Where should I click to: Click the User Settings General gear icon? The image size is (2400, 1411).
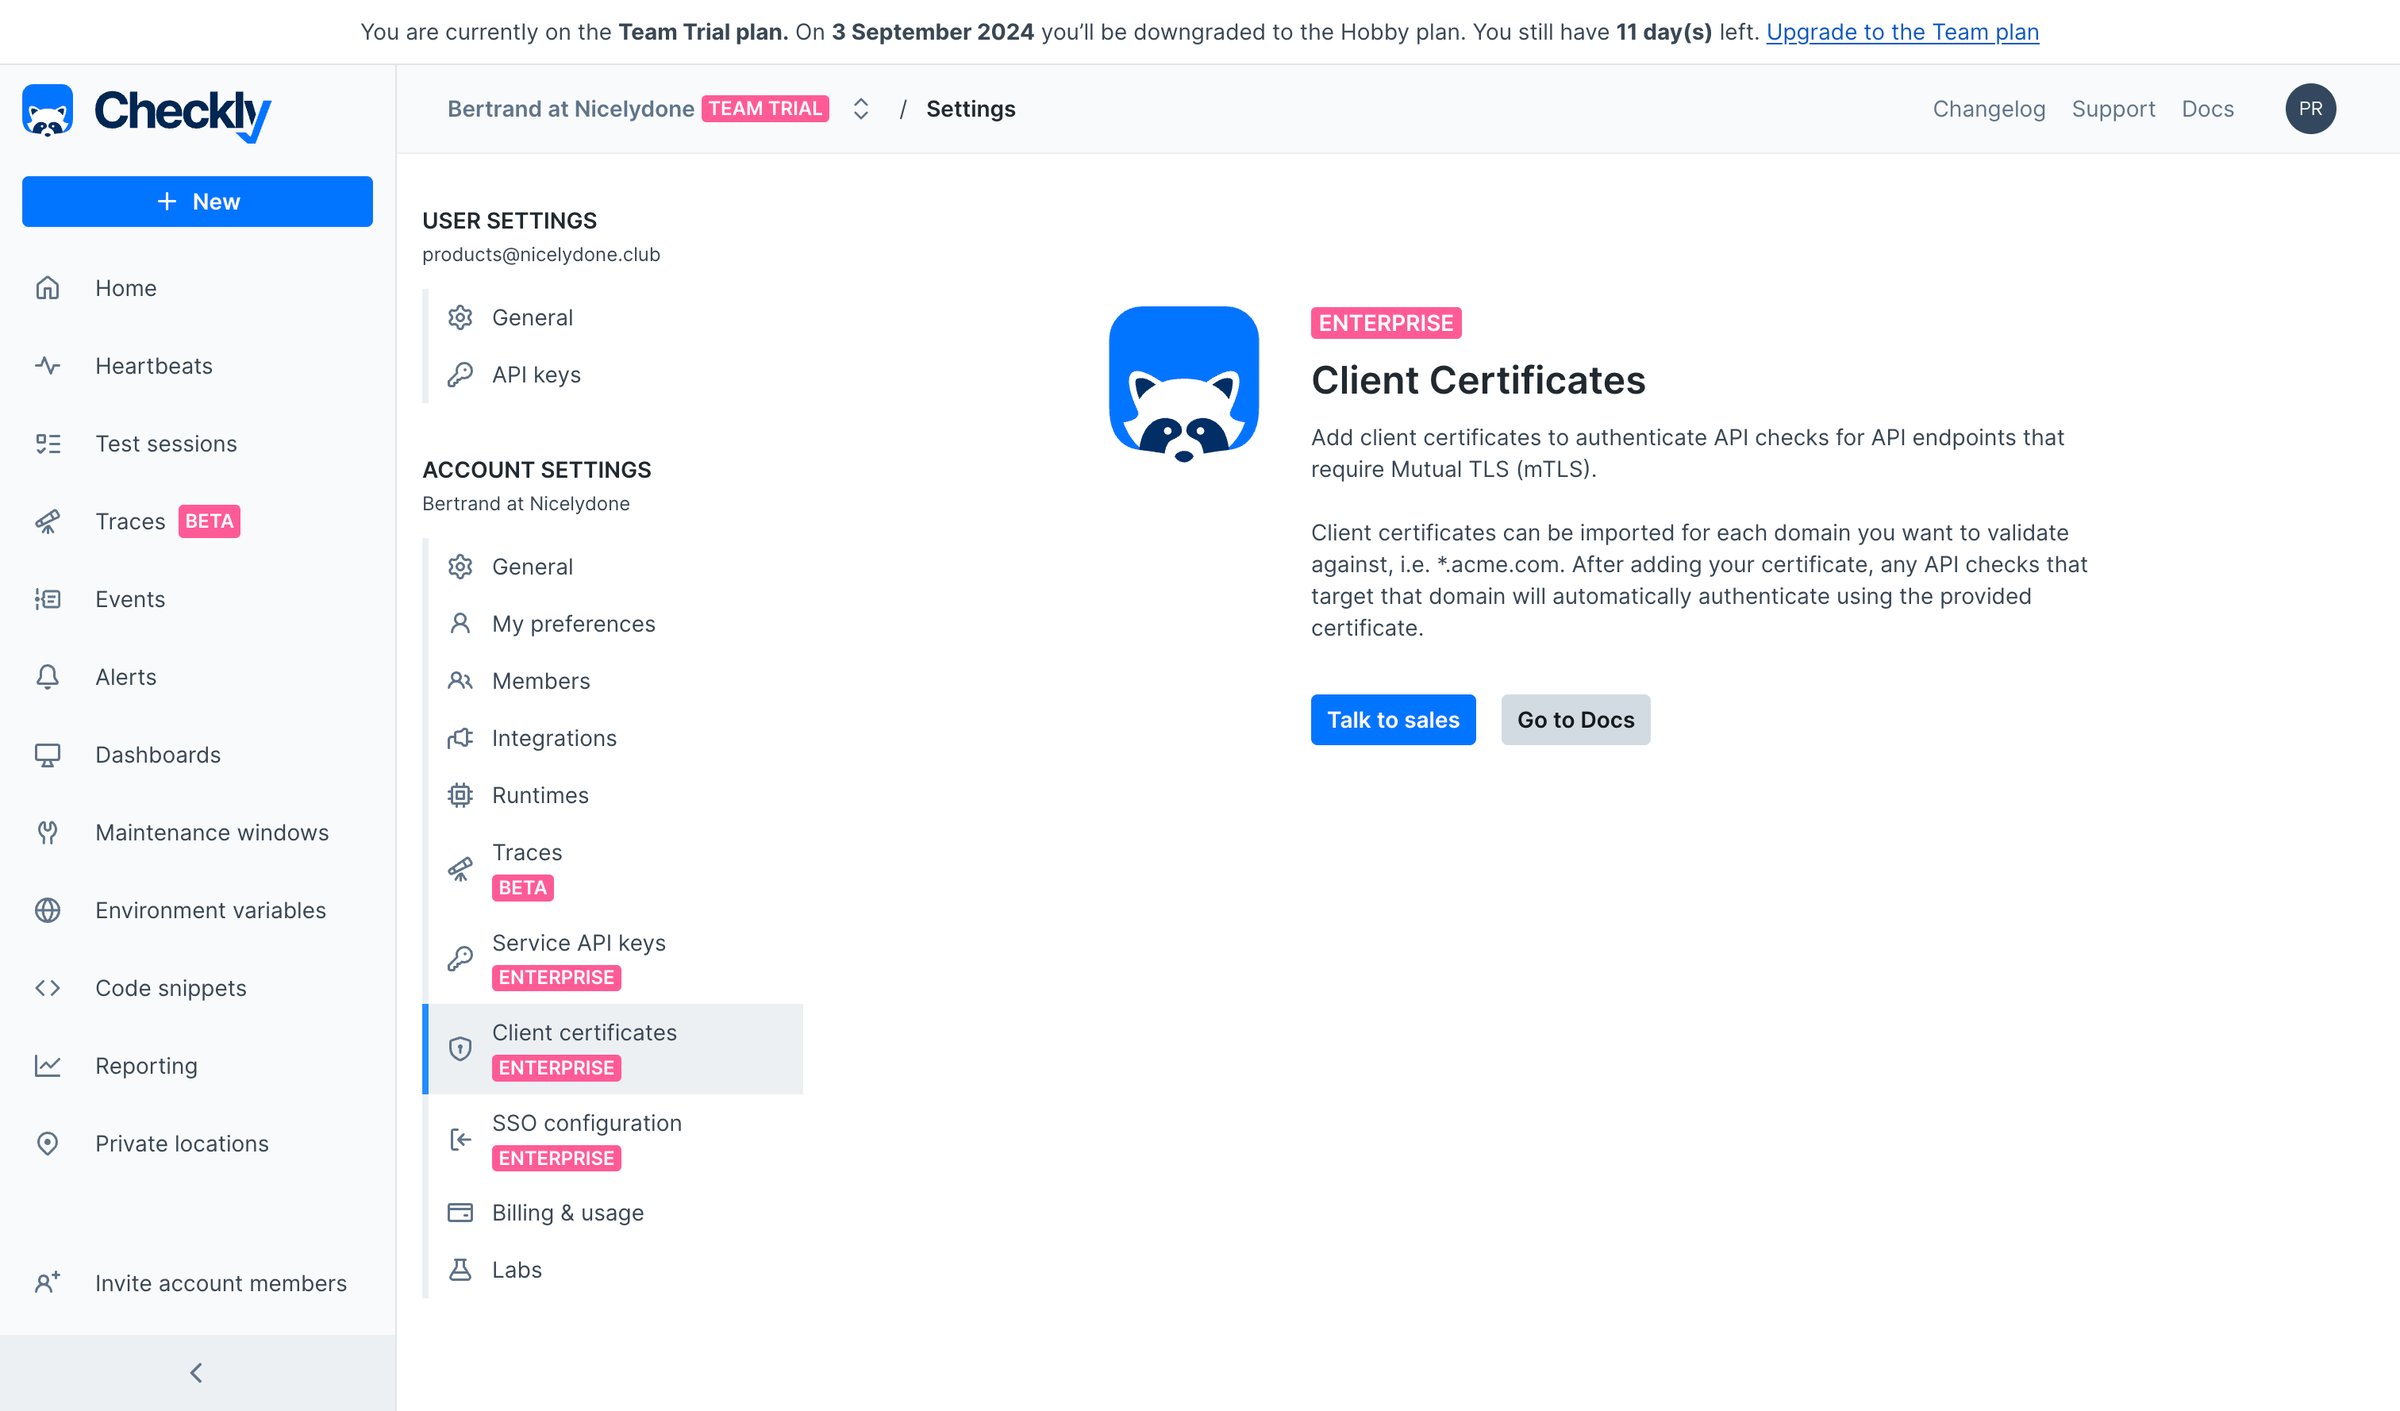click(x=460, y=318)
